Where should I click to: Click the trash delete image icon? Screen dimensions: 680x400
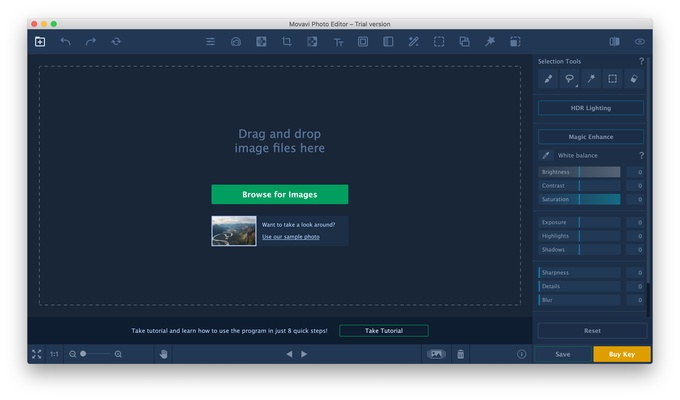click(461, 354)
